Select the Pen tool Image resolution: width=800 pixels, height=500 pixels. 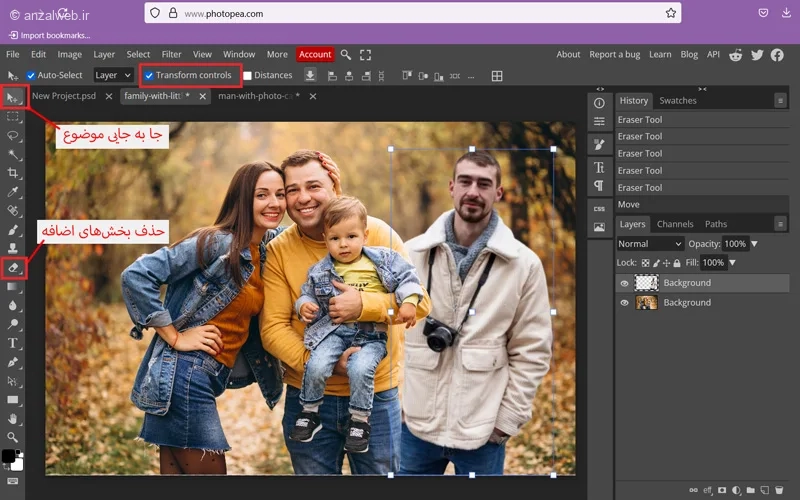pyautogui.click(x=13, y=362)
